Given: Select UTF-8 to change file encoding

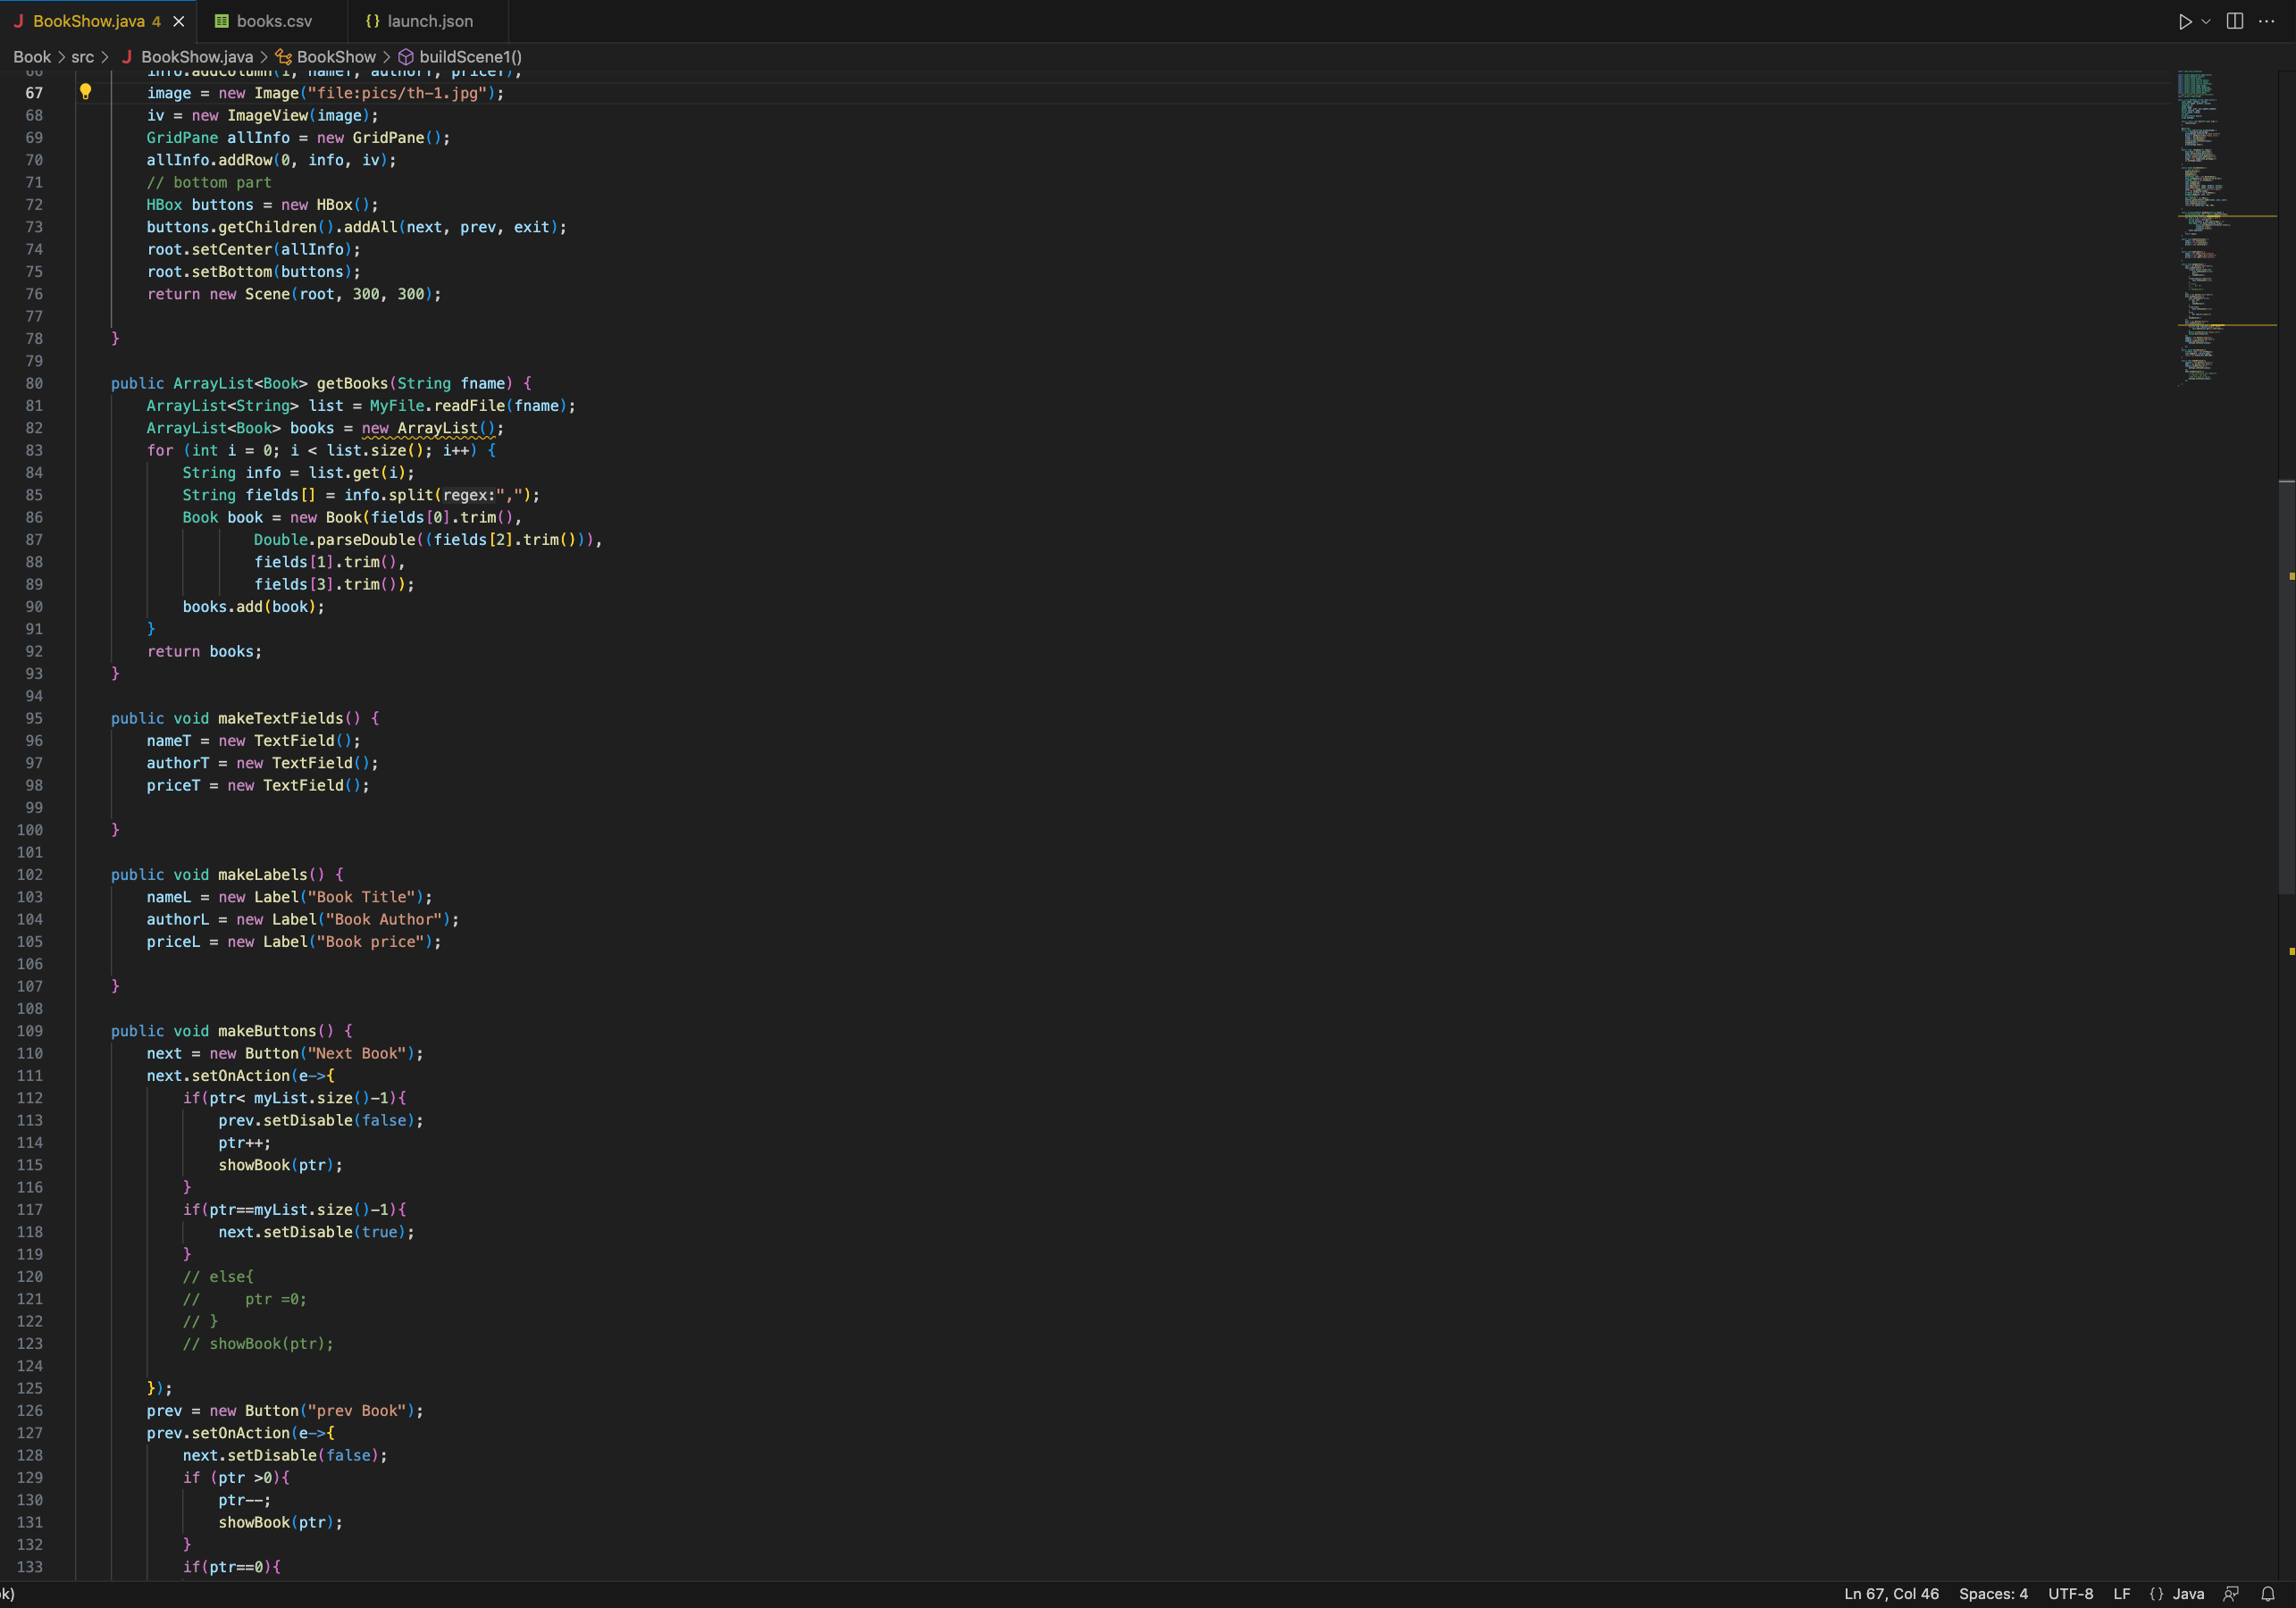Looking at the screenshot, I should click(x=2070, y=1594).
